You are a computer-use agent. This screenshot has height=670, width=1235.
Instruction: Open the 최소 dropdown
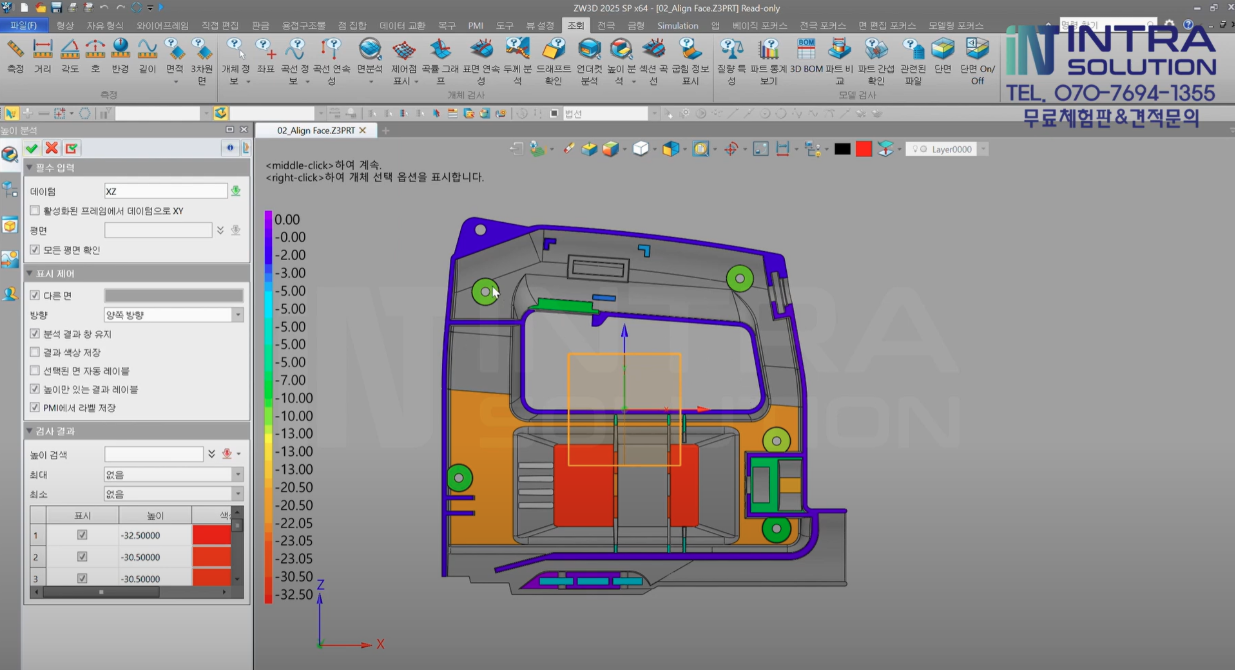point(174,494)
